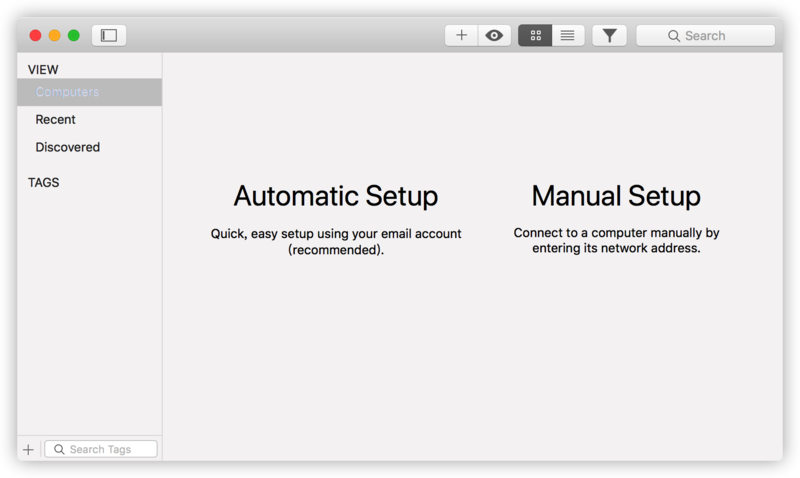Click the Search Tags field

click(101, 449)
